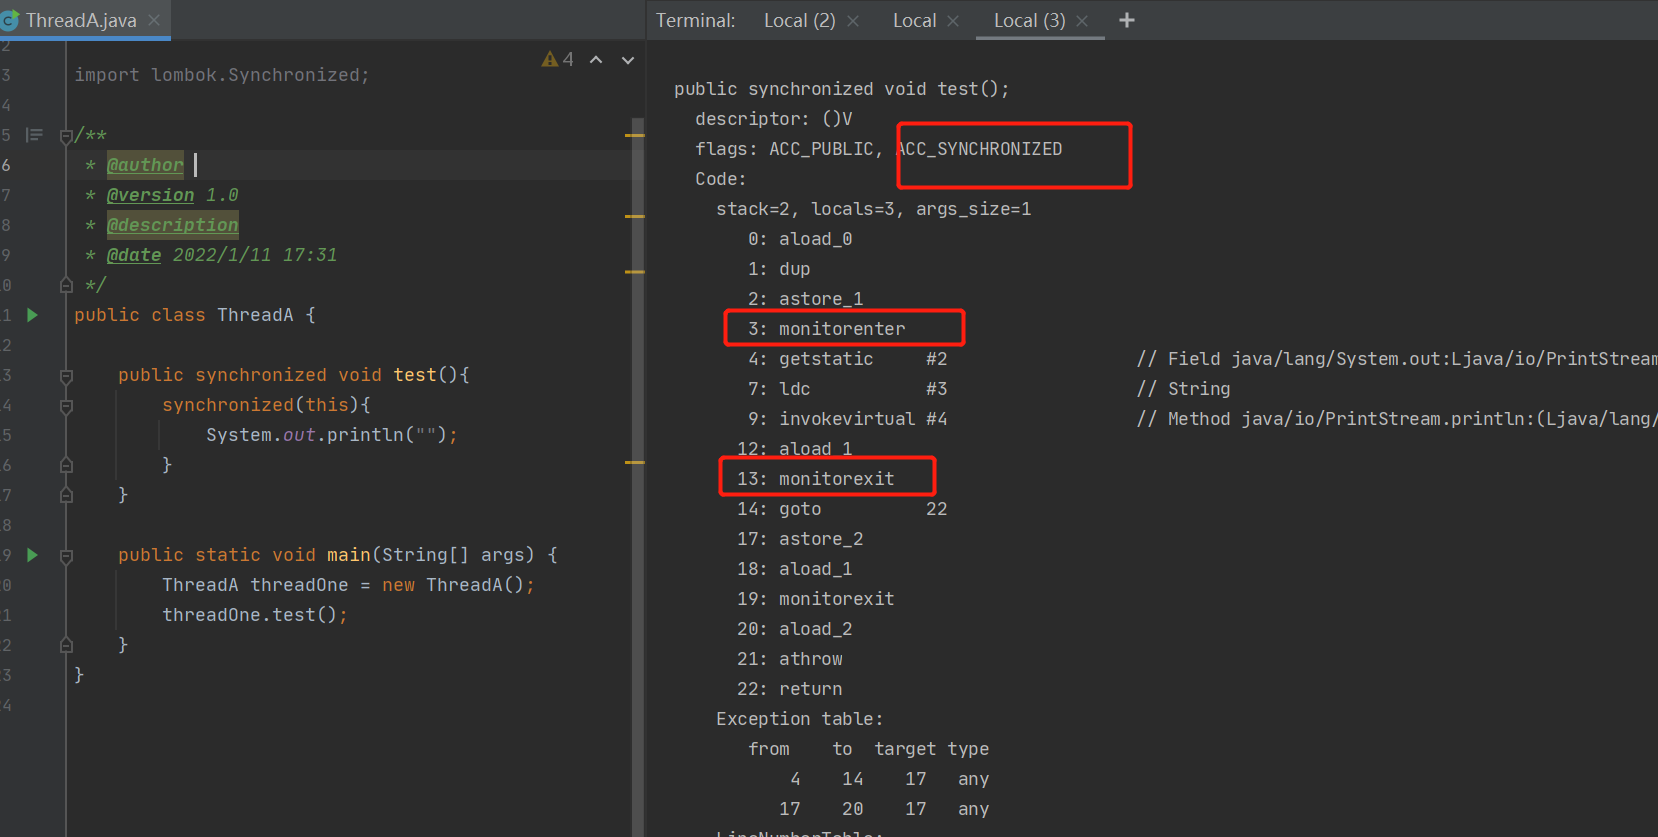The width and height of the screenshot is (1658, 837).
Task: Fold the closing brace of synchronized block
Action: pos(66,465)
